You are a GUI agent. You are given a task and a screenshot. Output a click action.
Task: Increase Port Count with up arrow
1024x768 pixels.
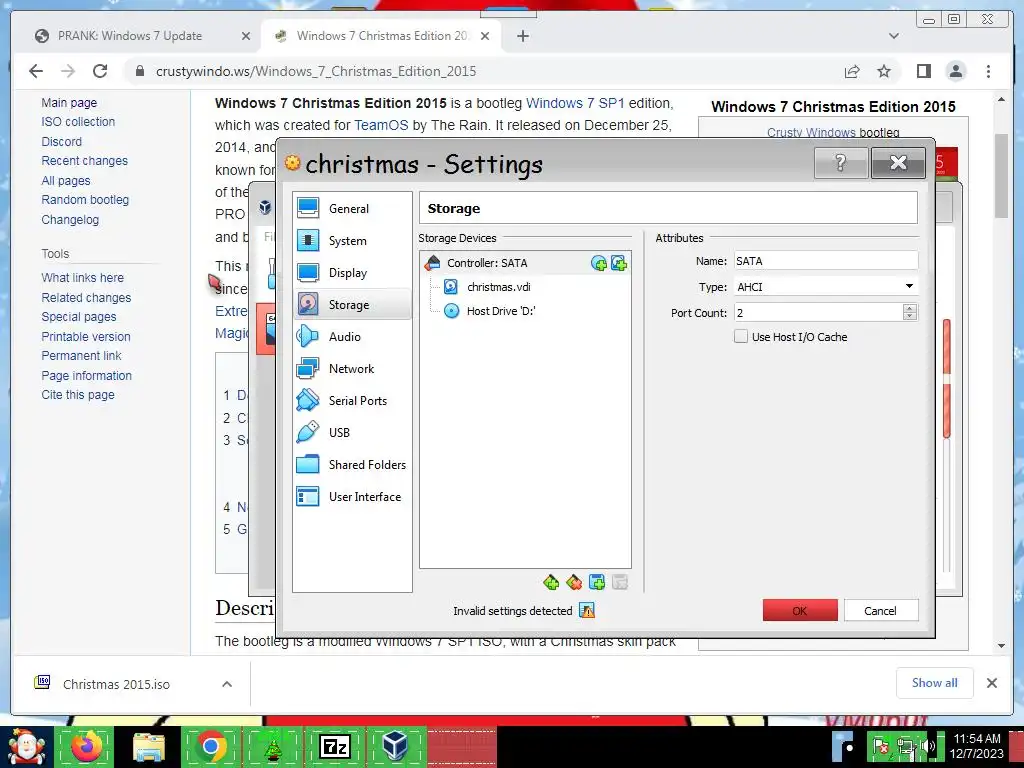pos(910,308)
